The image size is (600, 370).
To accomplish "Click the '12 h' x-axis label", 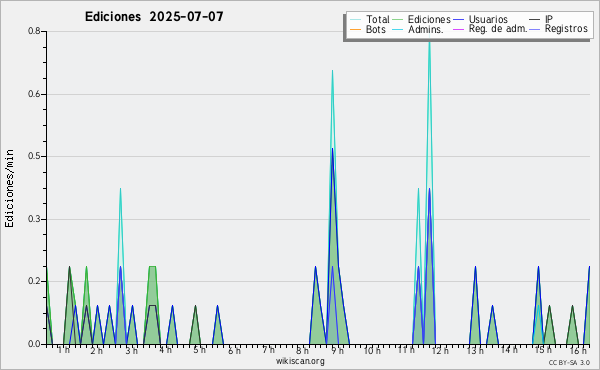I will [x=440, y=351].
